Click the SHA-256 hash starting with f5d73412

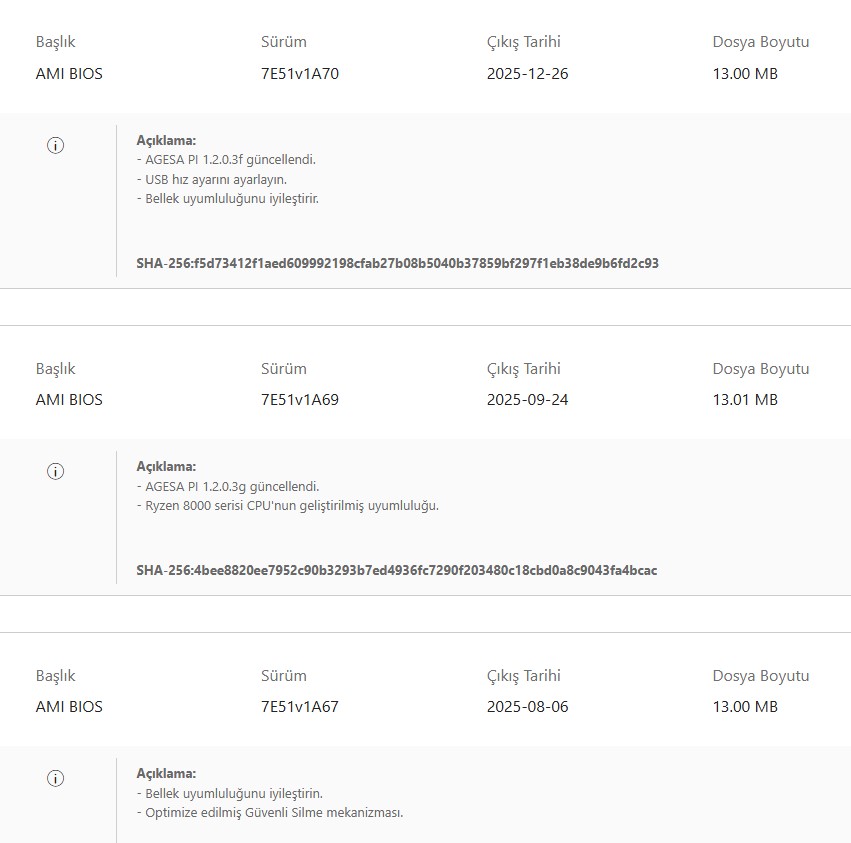397,264
